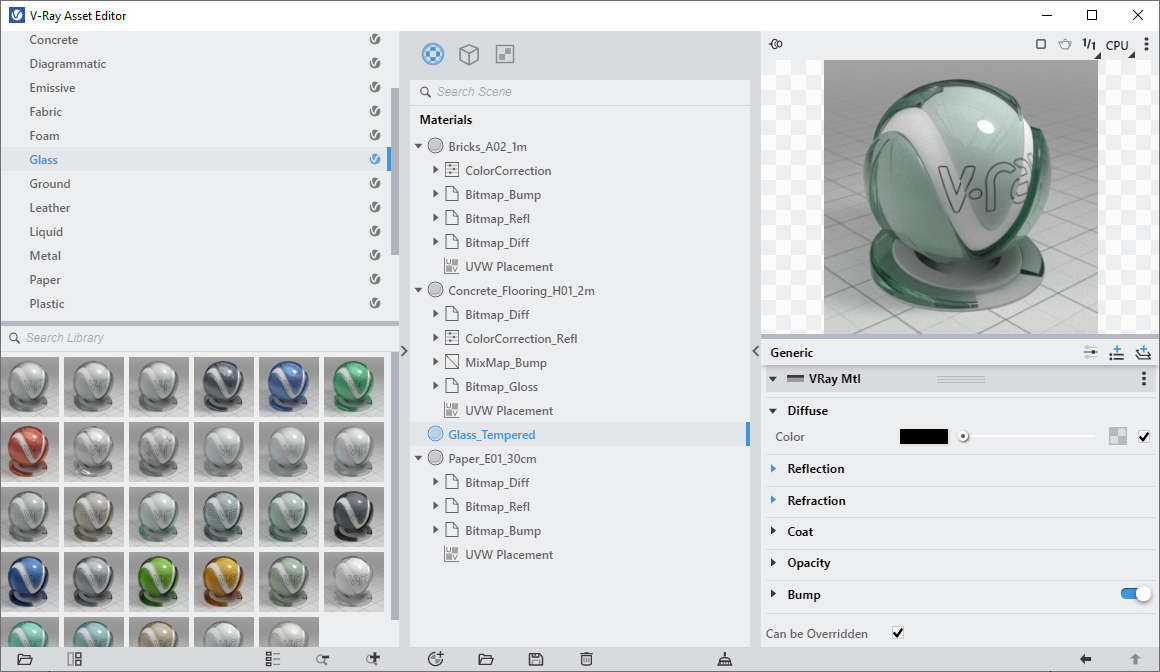Select the Materials category sphere icon
1160x672 pixels.
(x=433, y=54)
